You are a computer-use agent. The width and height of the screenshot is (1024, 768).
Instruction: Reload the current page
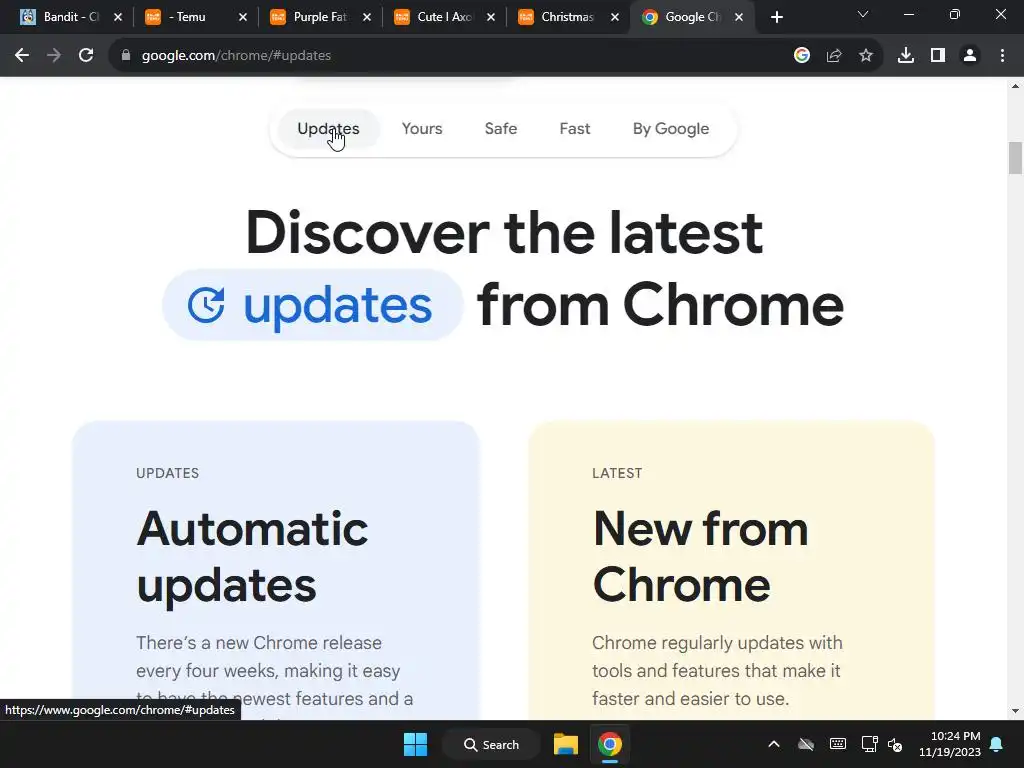[x=86, y=56]
